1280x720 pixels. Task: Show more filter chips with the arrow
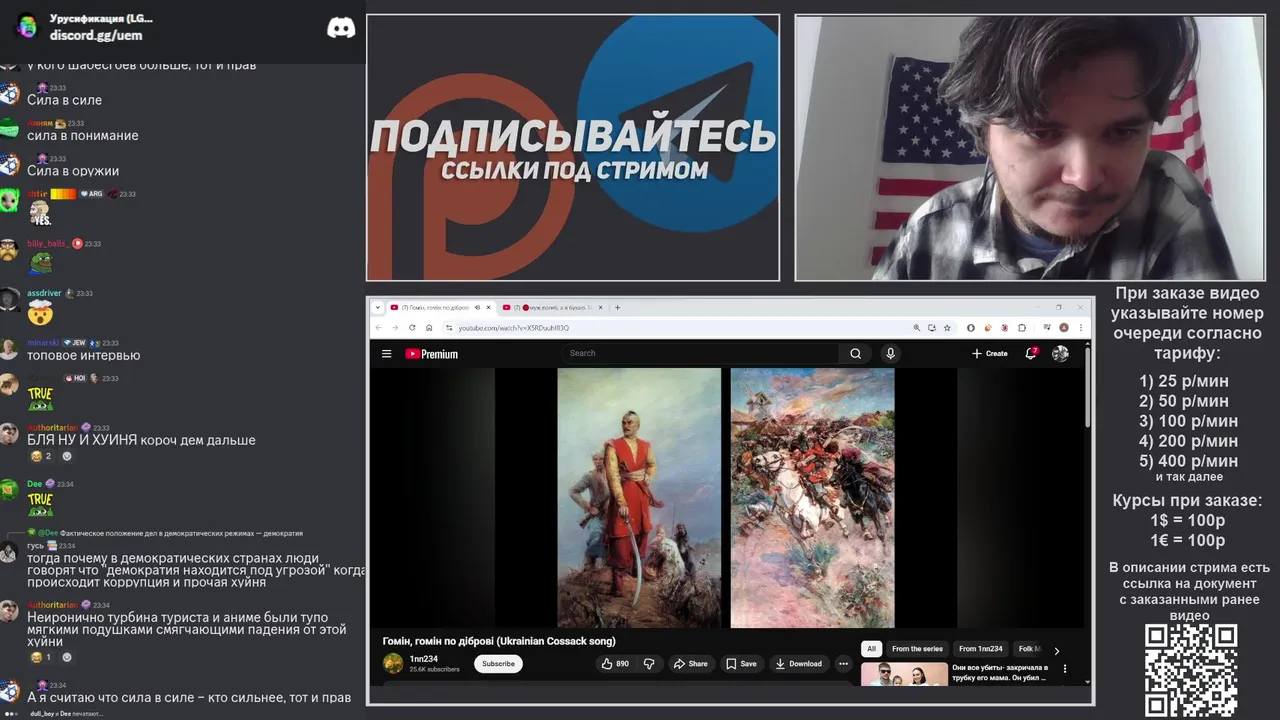click(x=1057, y=650)
